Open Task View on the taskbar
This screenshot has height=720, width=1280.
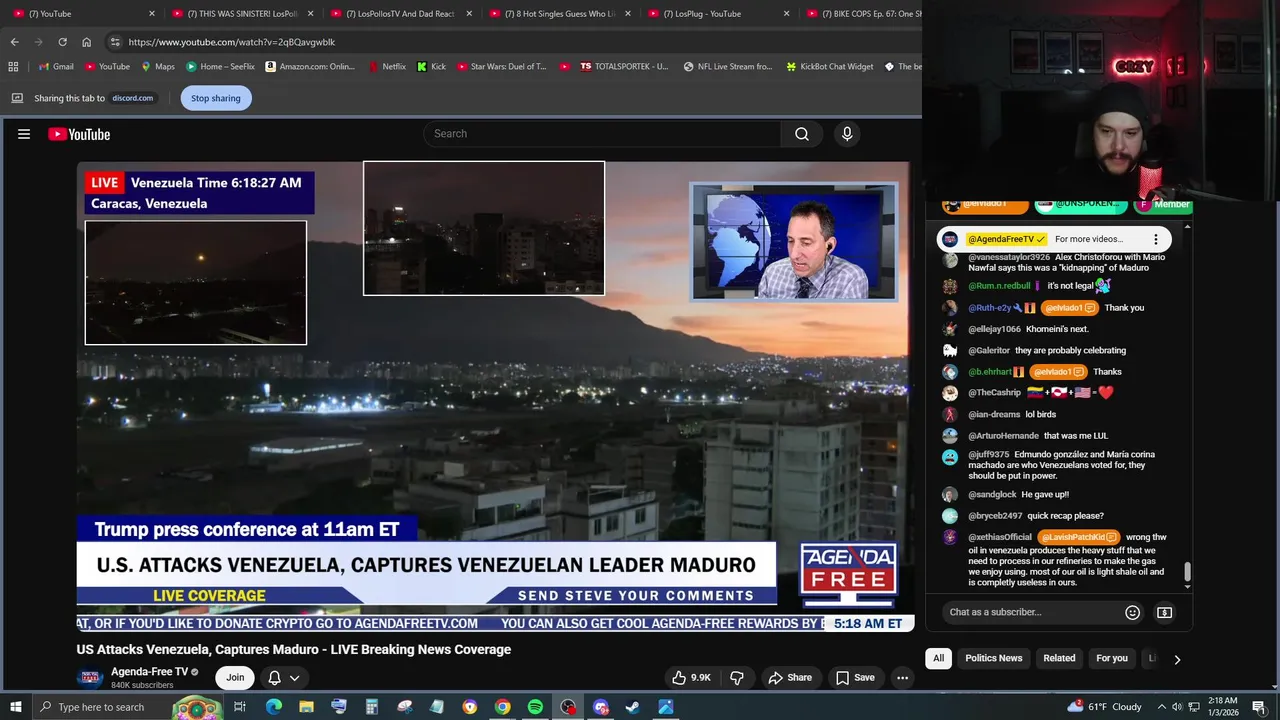point(240,707)
